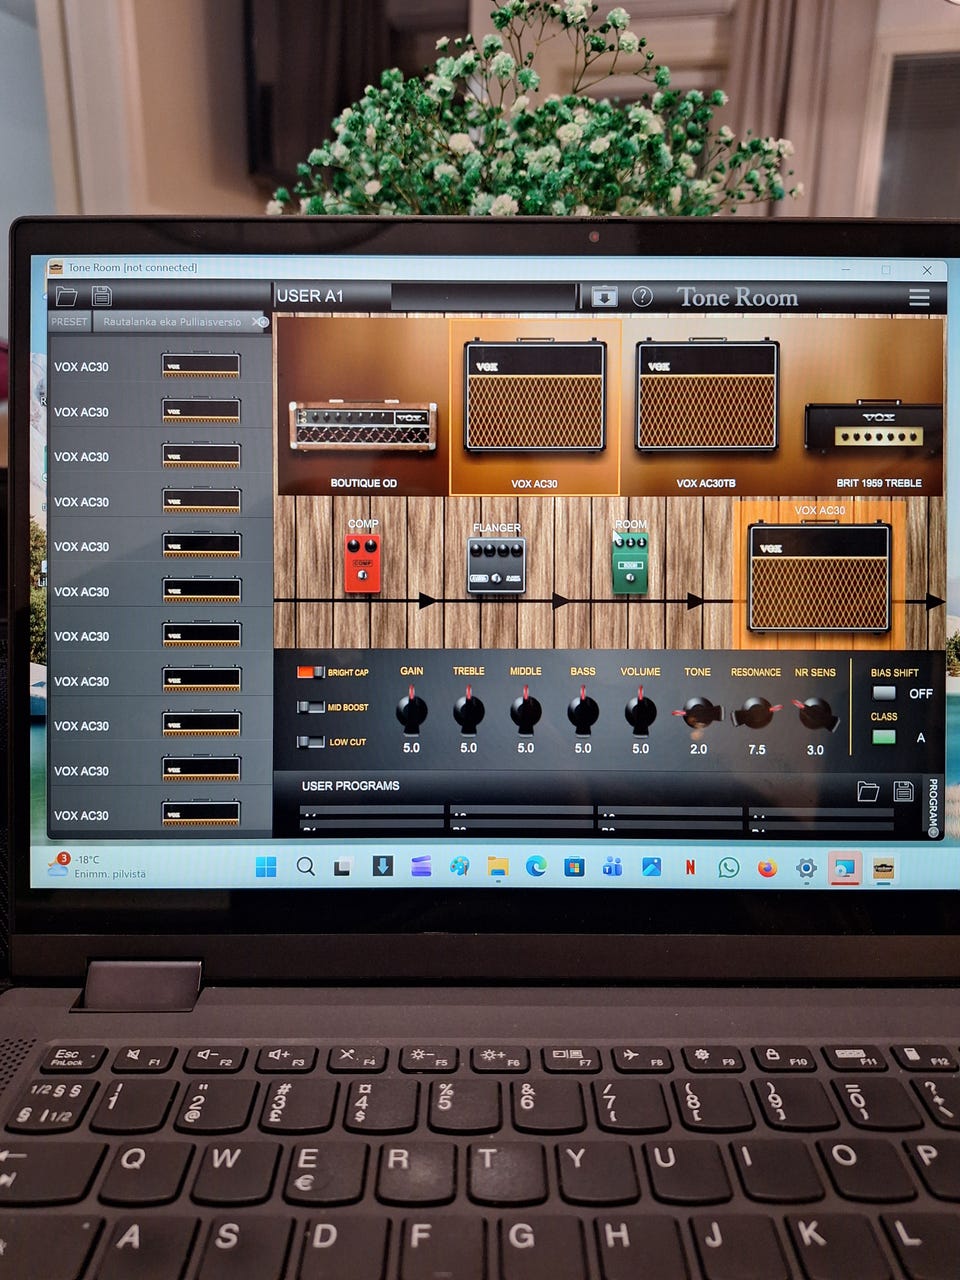Viewport: 960px width, 1280px height.
Task: Click the Tone Room logo
Action: [738, 297]
